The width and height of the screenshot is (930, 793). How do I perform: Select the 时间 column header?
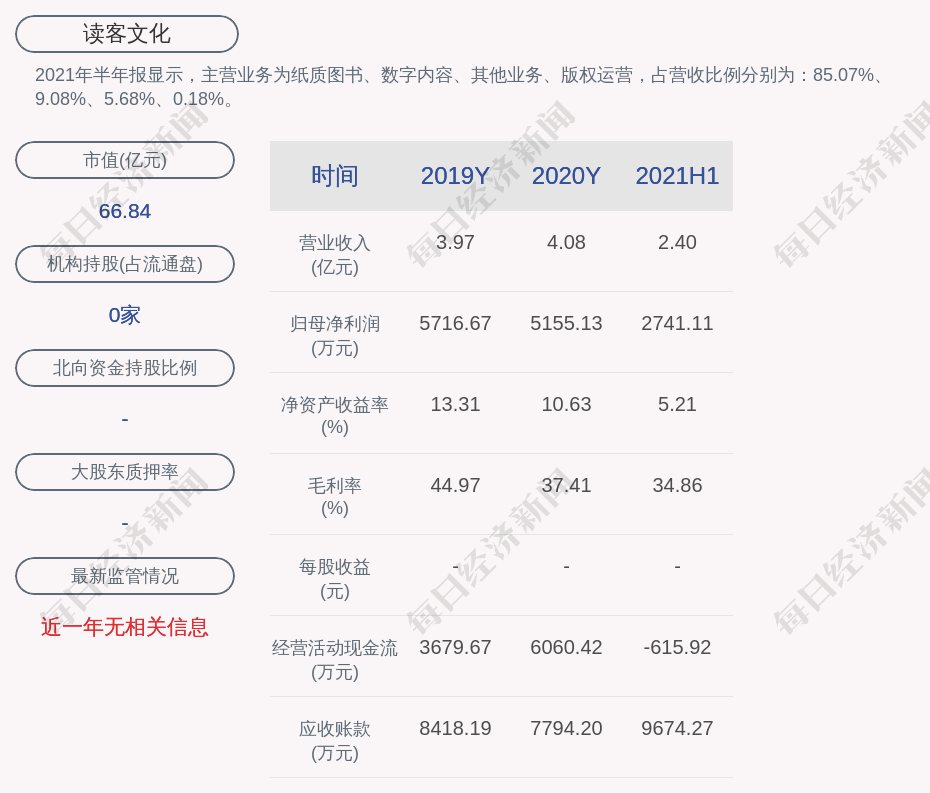[x=334, y=176]
